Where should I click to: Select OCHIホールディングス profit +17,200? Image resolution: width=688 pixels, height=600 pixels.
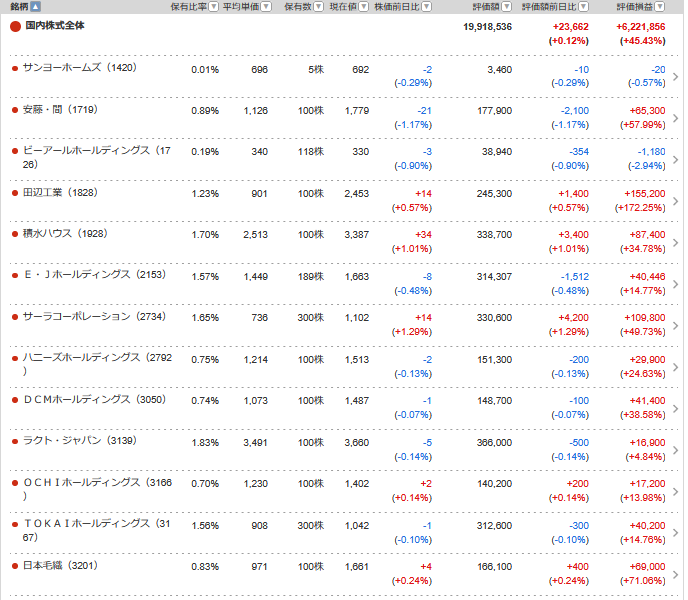(647, 484)
